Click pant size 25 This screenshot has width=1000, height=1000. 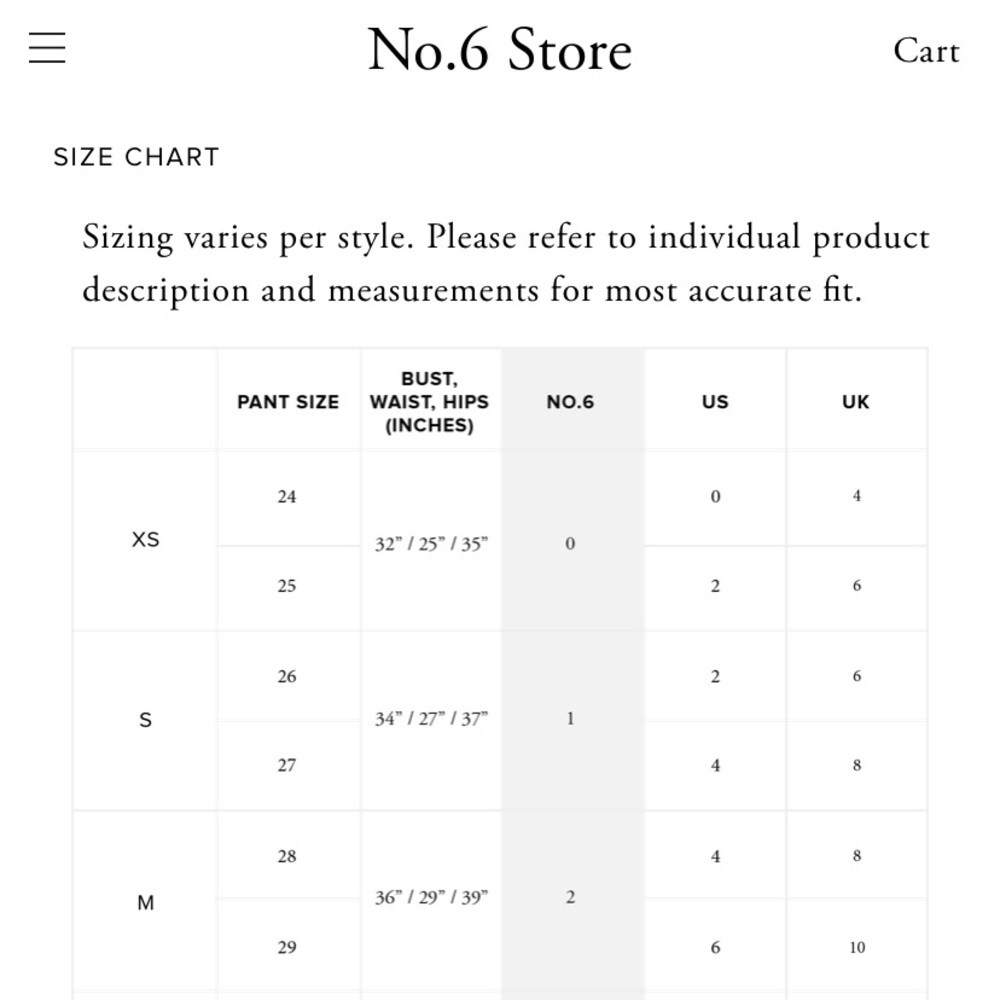coord(287,586)
